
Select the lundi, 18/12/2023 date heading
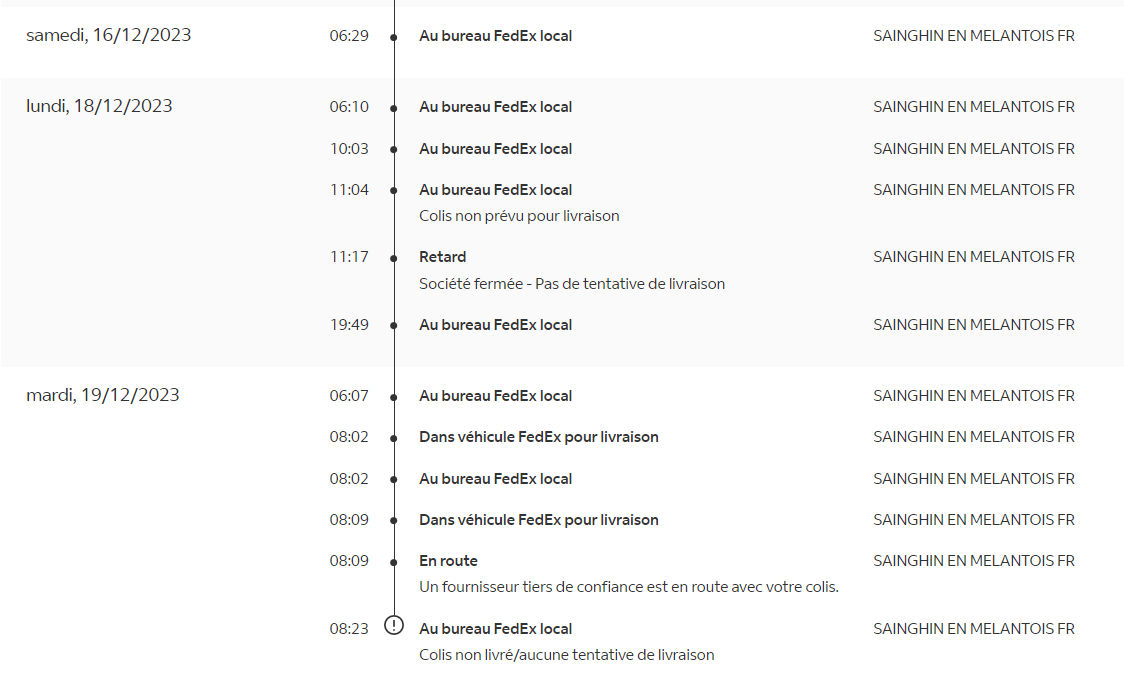pyautogui.click(x=99, y=106)
